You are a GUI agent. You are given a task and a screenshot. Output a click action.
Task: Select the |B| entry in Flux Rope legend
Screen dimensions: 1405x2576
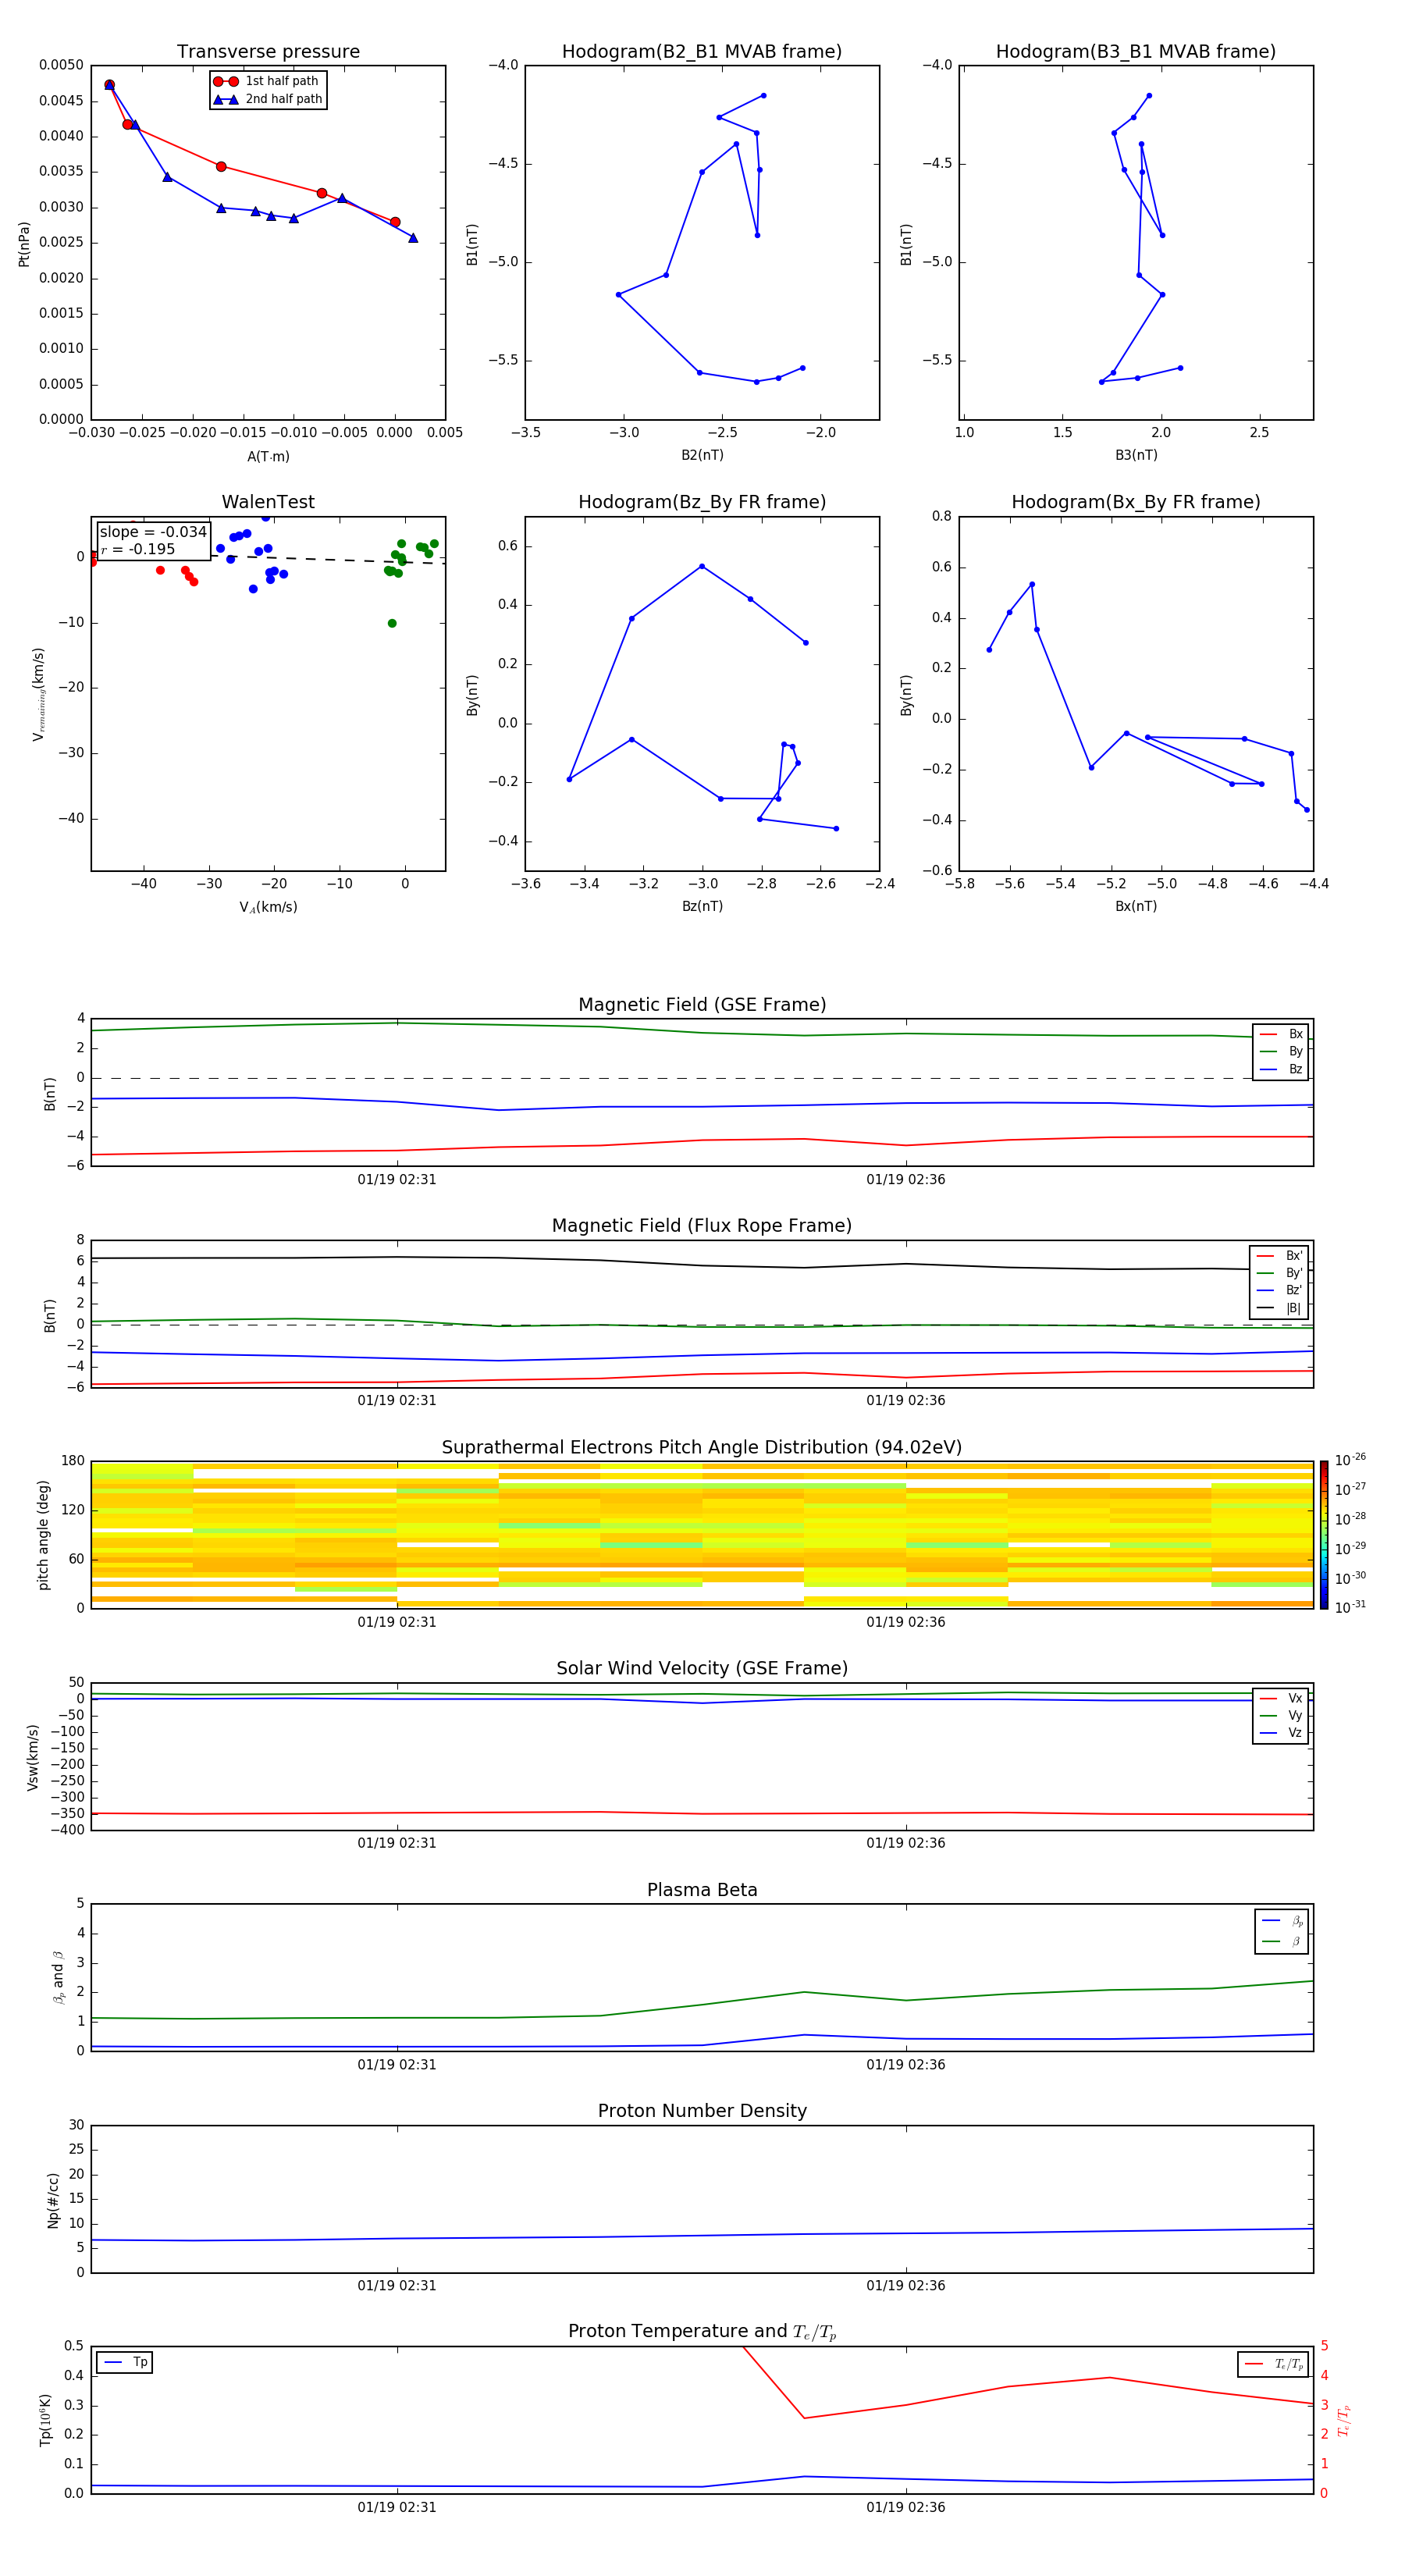1280,1308
